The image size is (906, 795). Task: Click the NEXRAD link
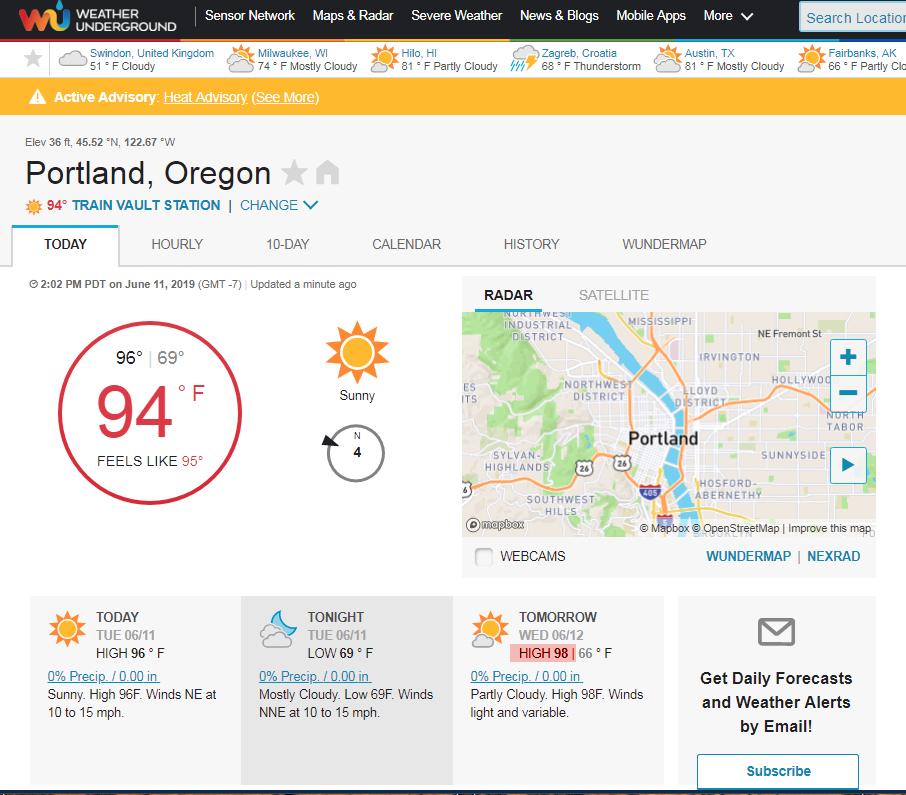click(833, 556)
